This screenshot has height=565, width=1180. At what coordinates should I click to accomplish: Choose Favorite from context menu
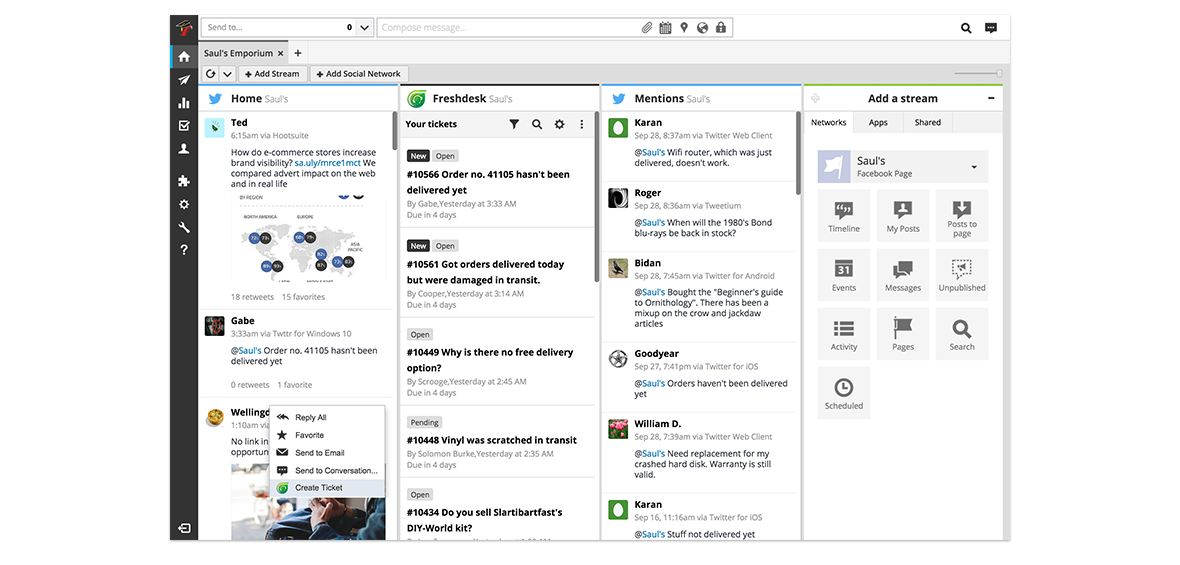coord(327,435)
